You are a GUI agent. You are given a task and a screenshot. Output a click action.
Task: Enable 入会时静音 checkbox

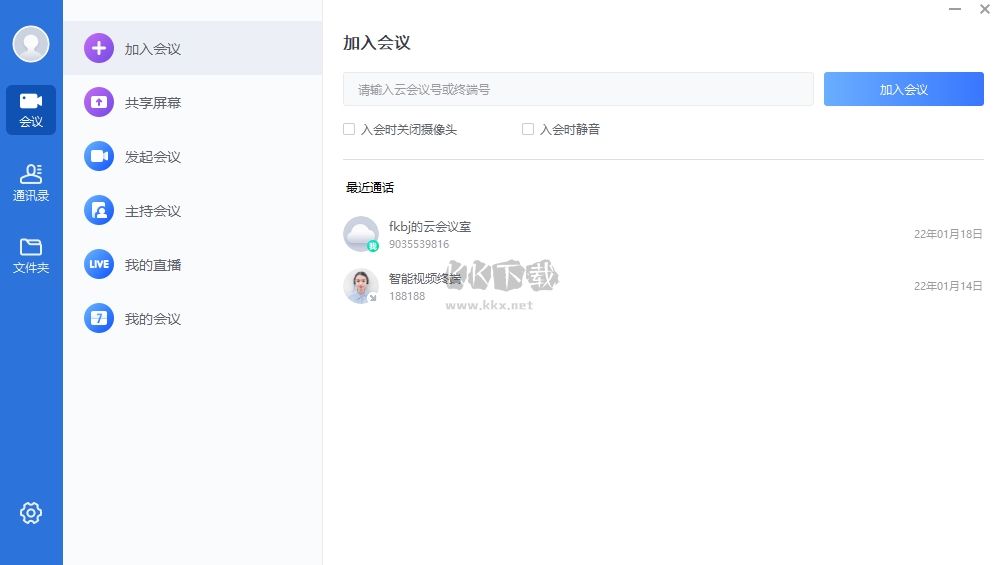[528, 129]
